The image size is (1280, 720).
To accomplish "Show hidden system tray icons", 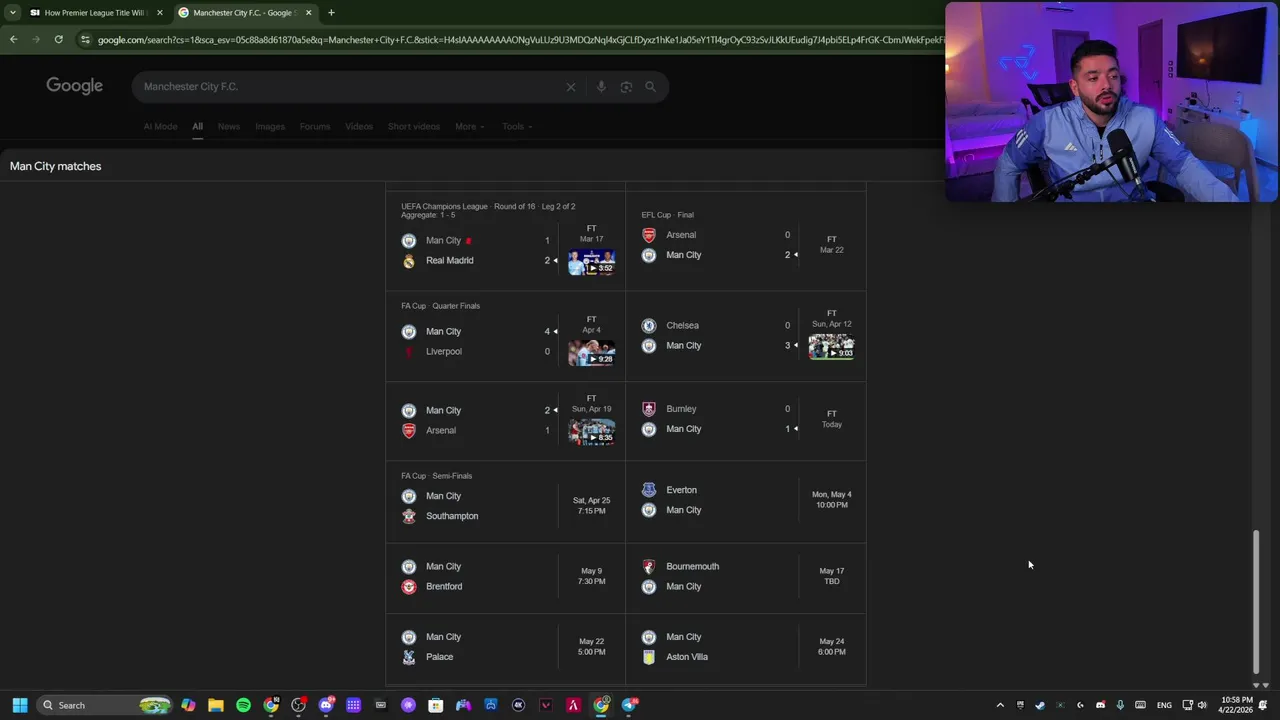I will [x=1000, y=705].
